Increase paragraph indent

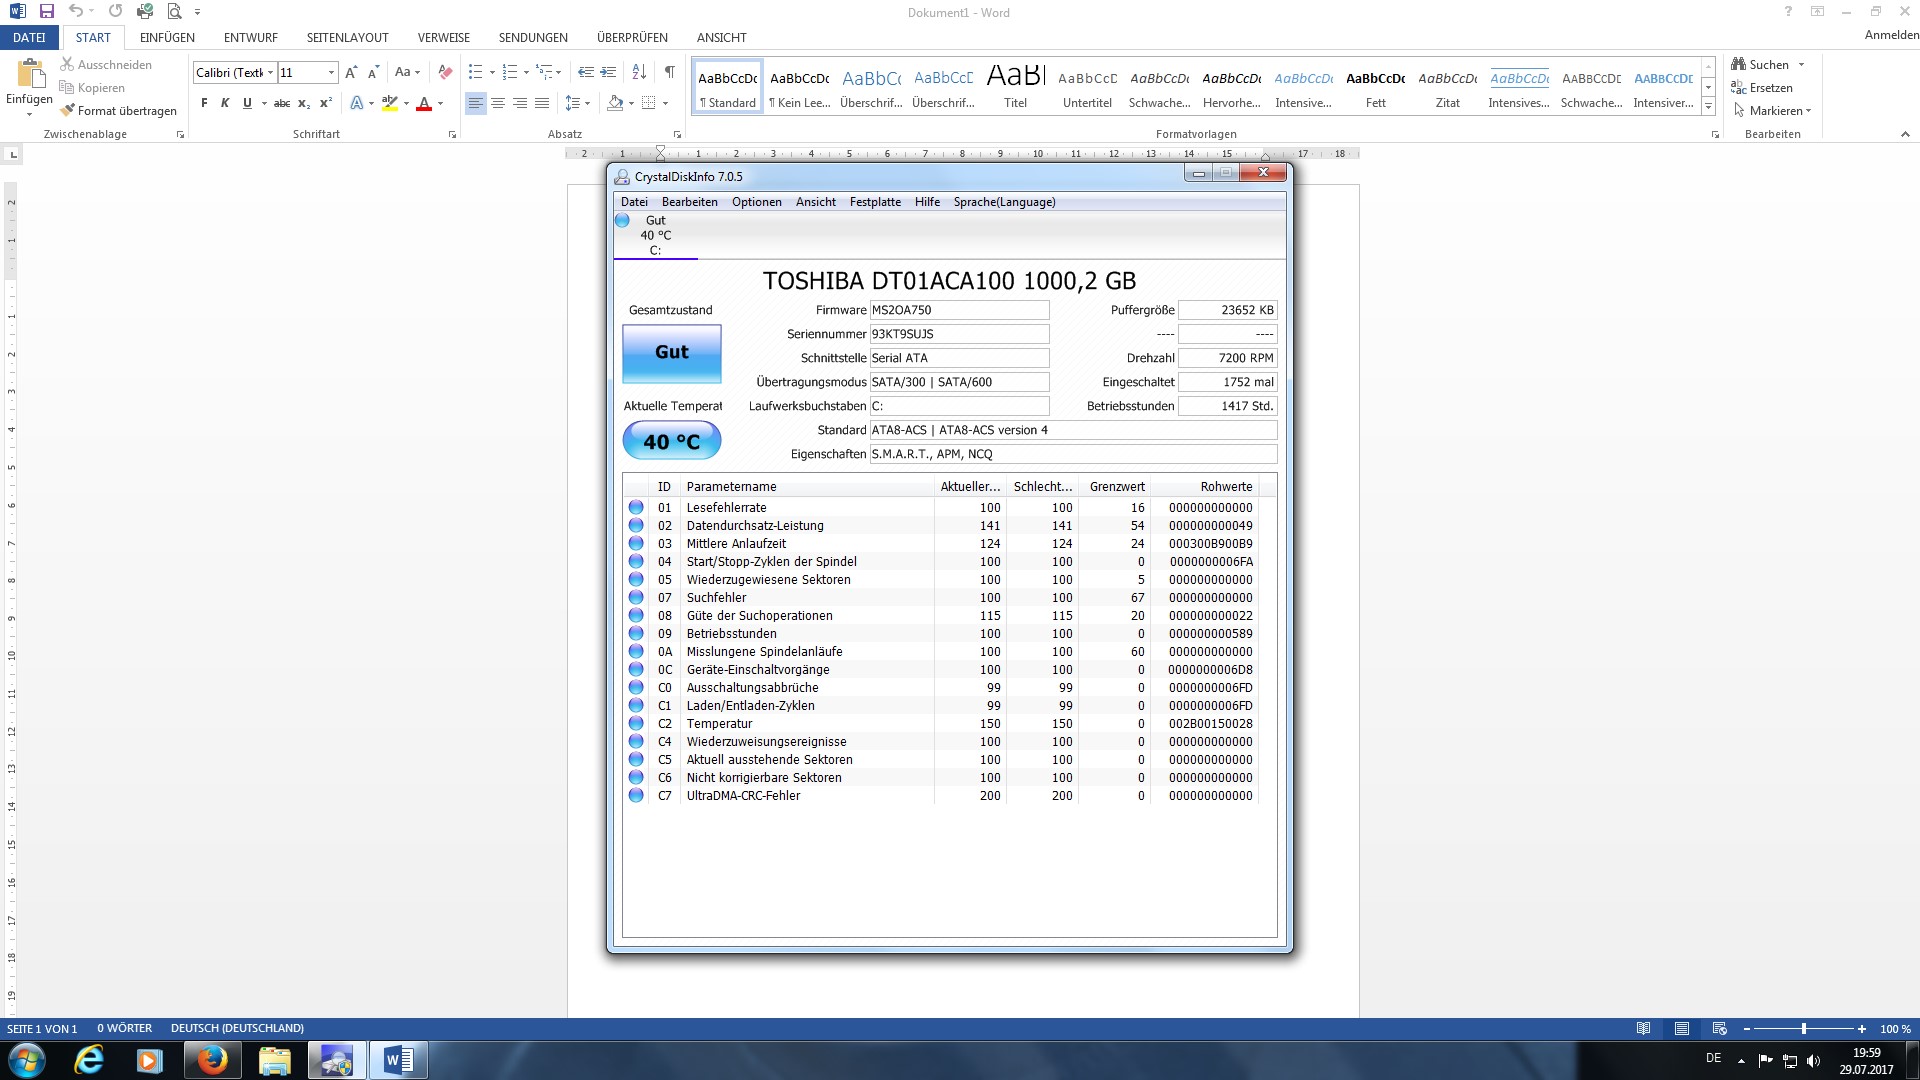click(x=608, y=73)
